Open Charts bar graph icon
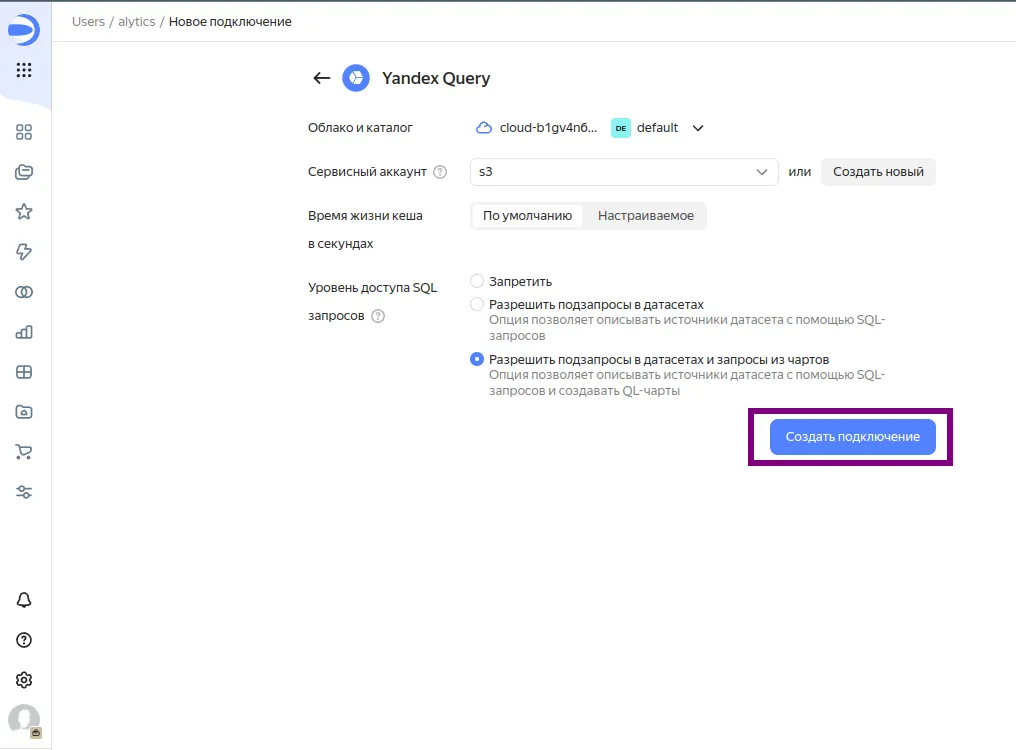Viewport: 1016px width, 750px height. pyautogui.click(x=24, y=332)
